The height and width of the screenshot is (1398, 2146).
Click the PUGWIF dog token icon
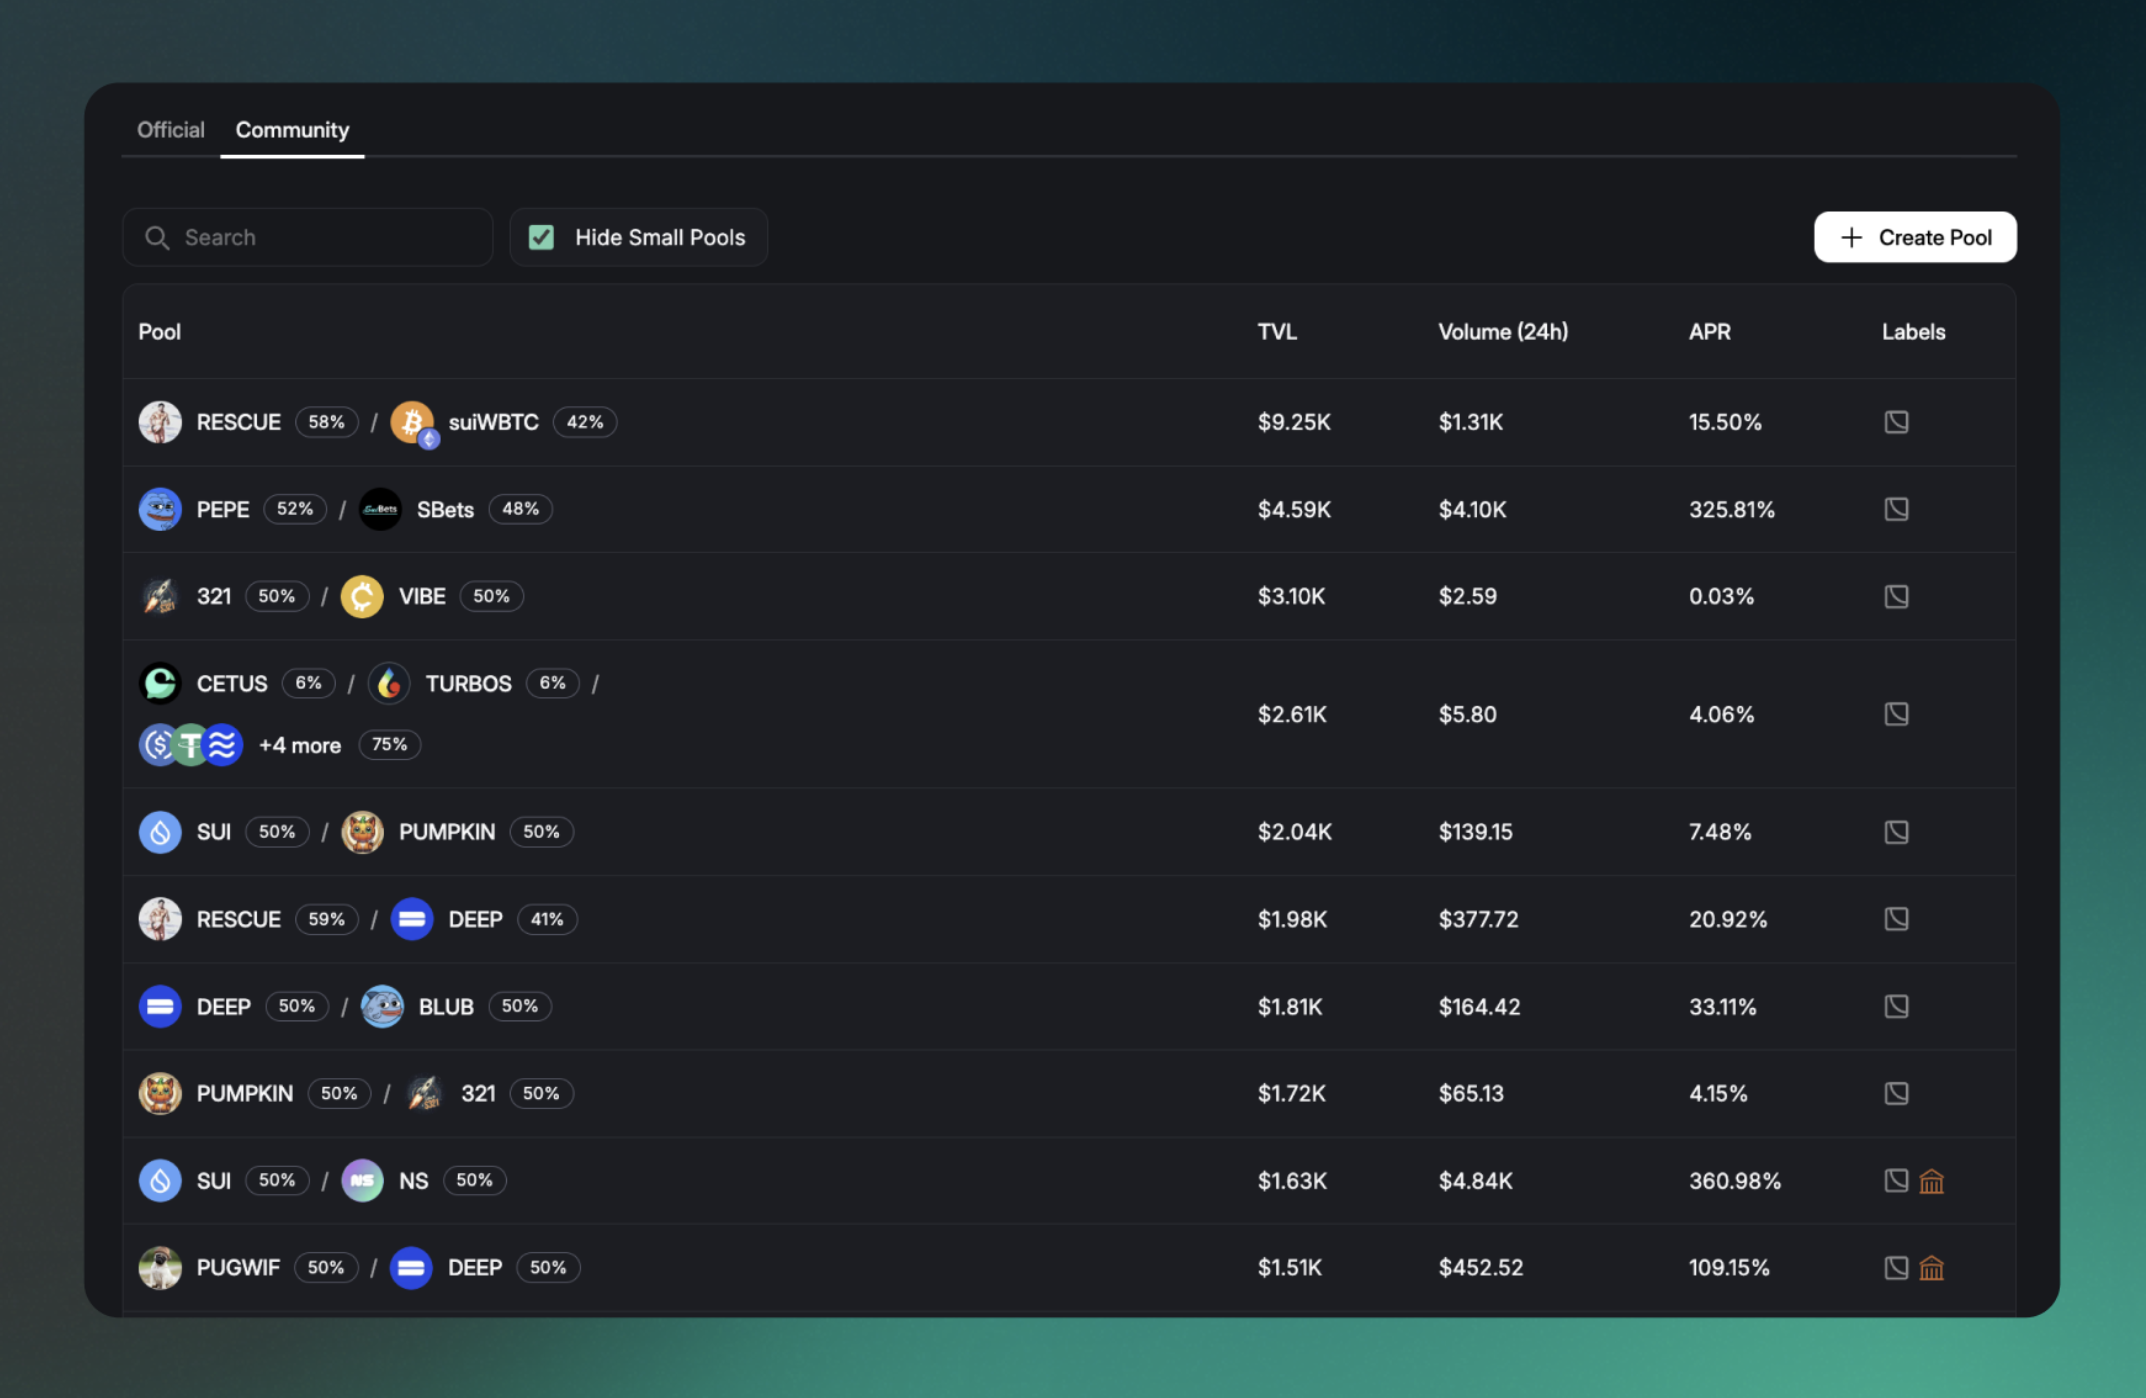coord(160,1268)
